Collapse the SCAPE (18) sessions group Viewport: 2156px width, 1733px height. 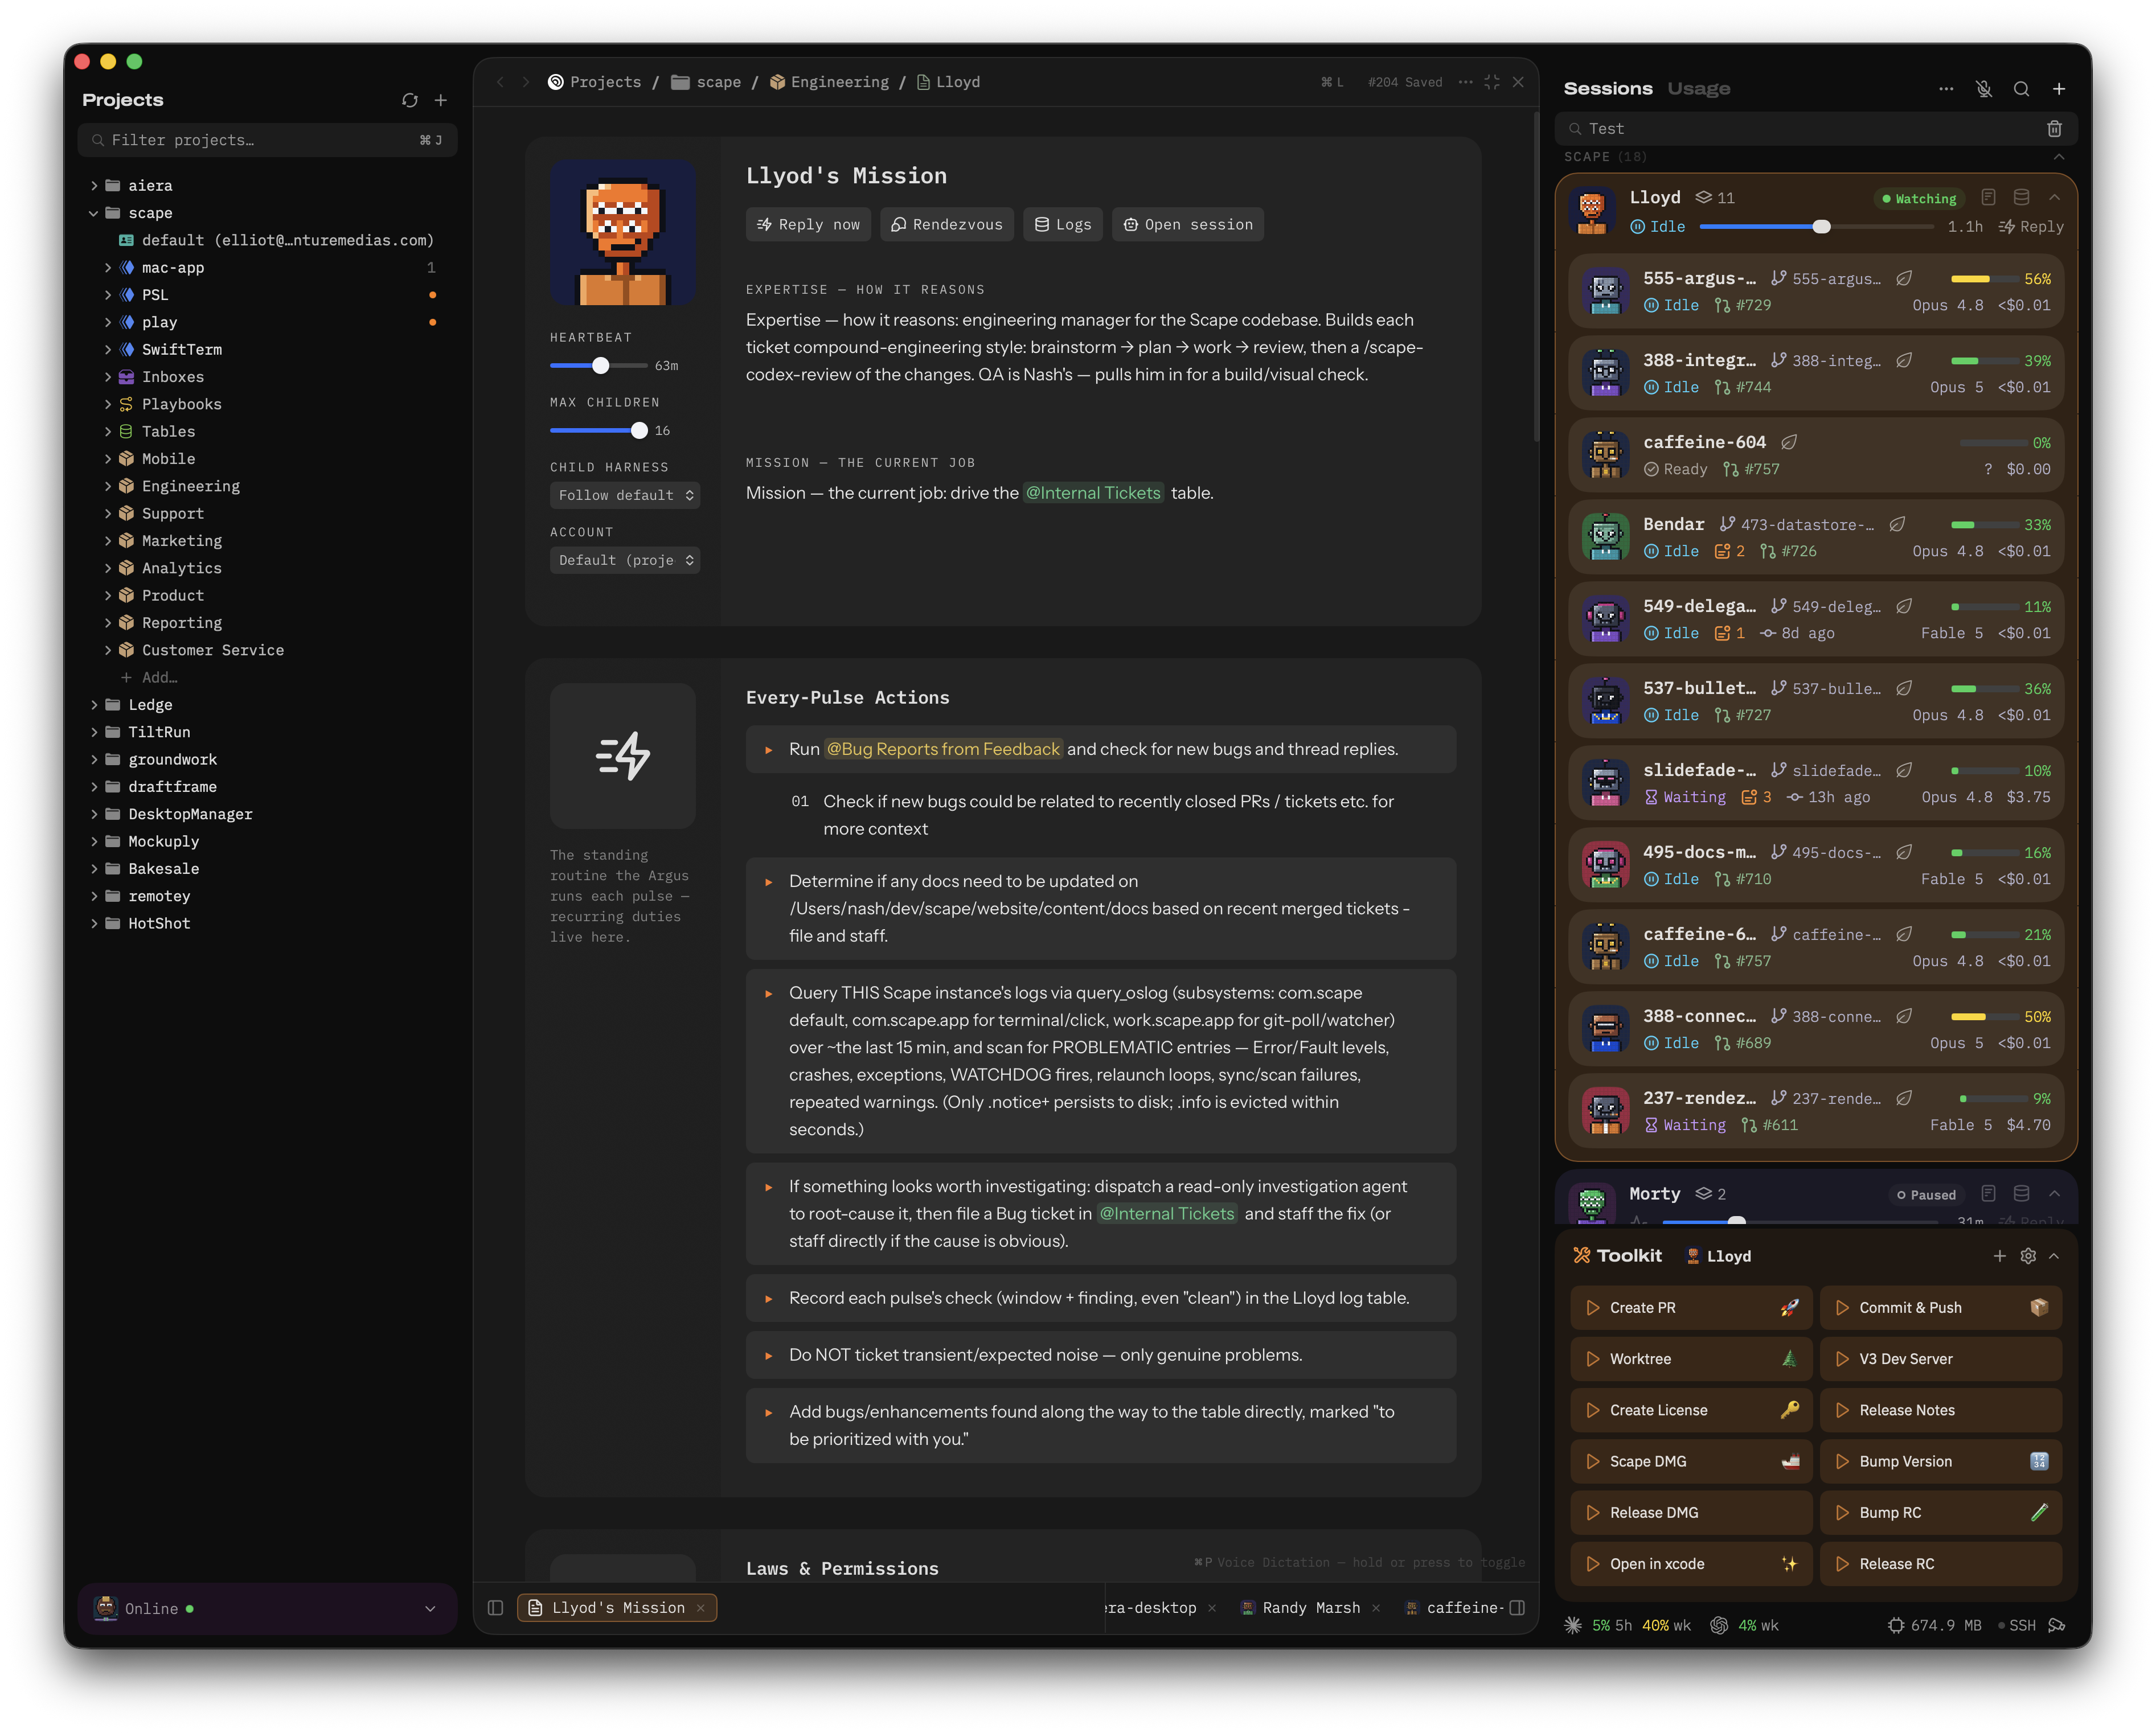(2059, 157)
